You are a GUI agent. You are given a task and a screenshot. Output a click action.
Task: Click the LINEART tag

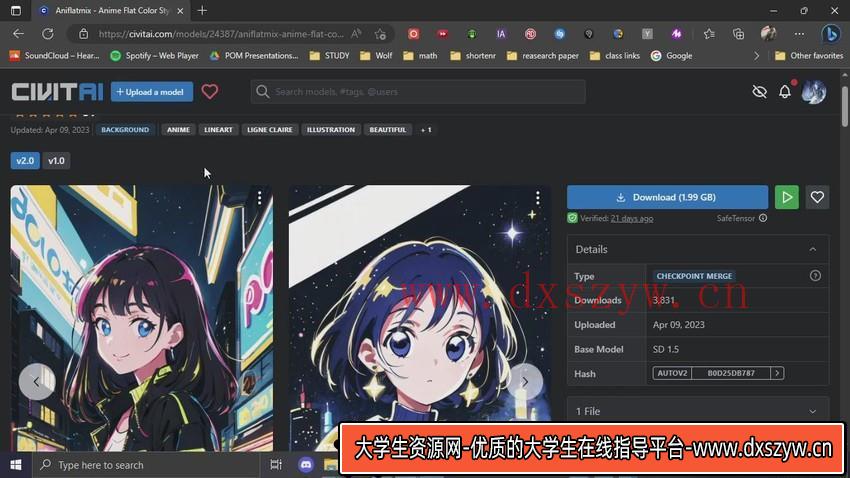tap(218, 130)
